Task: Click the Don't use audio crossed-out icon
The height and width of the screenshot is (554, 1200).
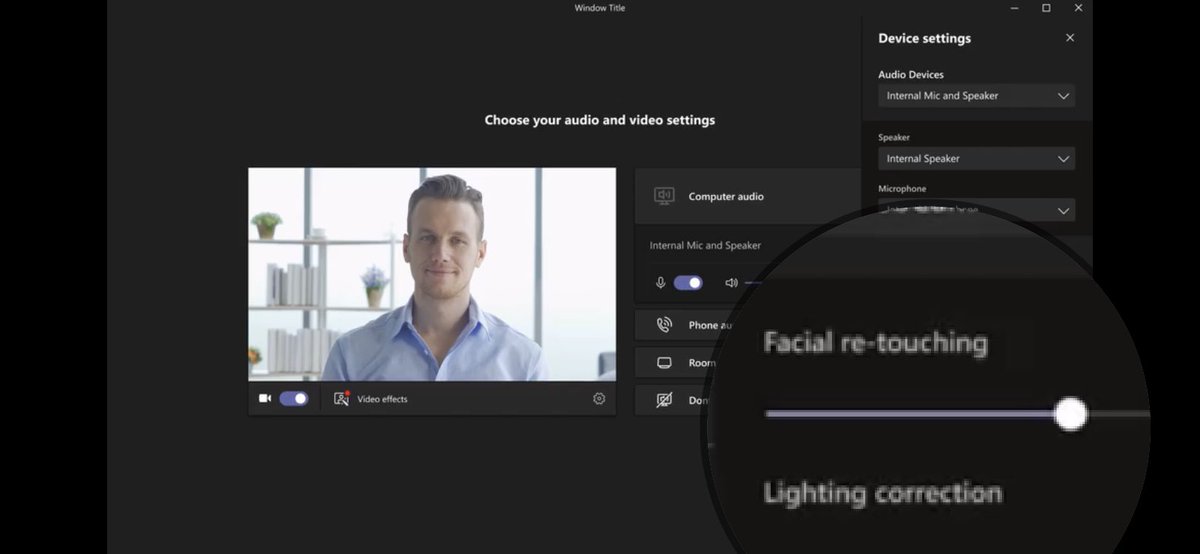Action: (x=664, y=400)
